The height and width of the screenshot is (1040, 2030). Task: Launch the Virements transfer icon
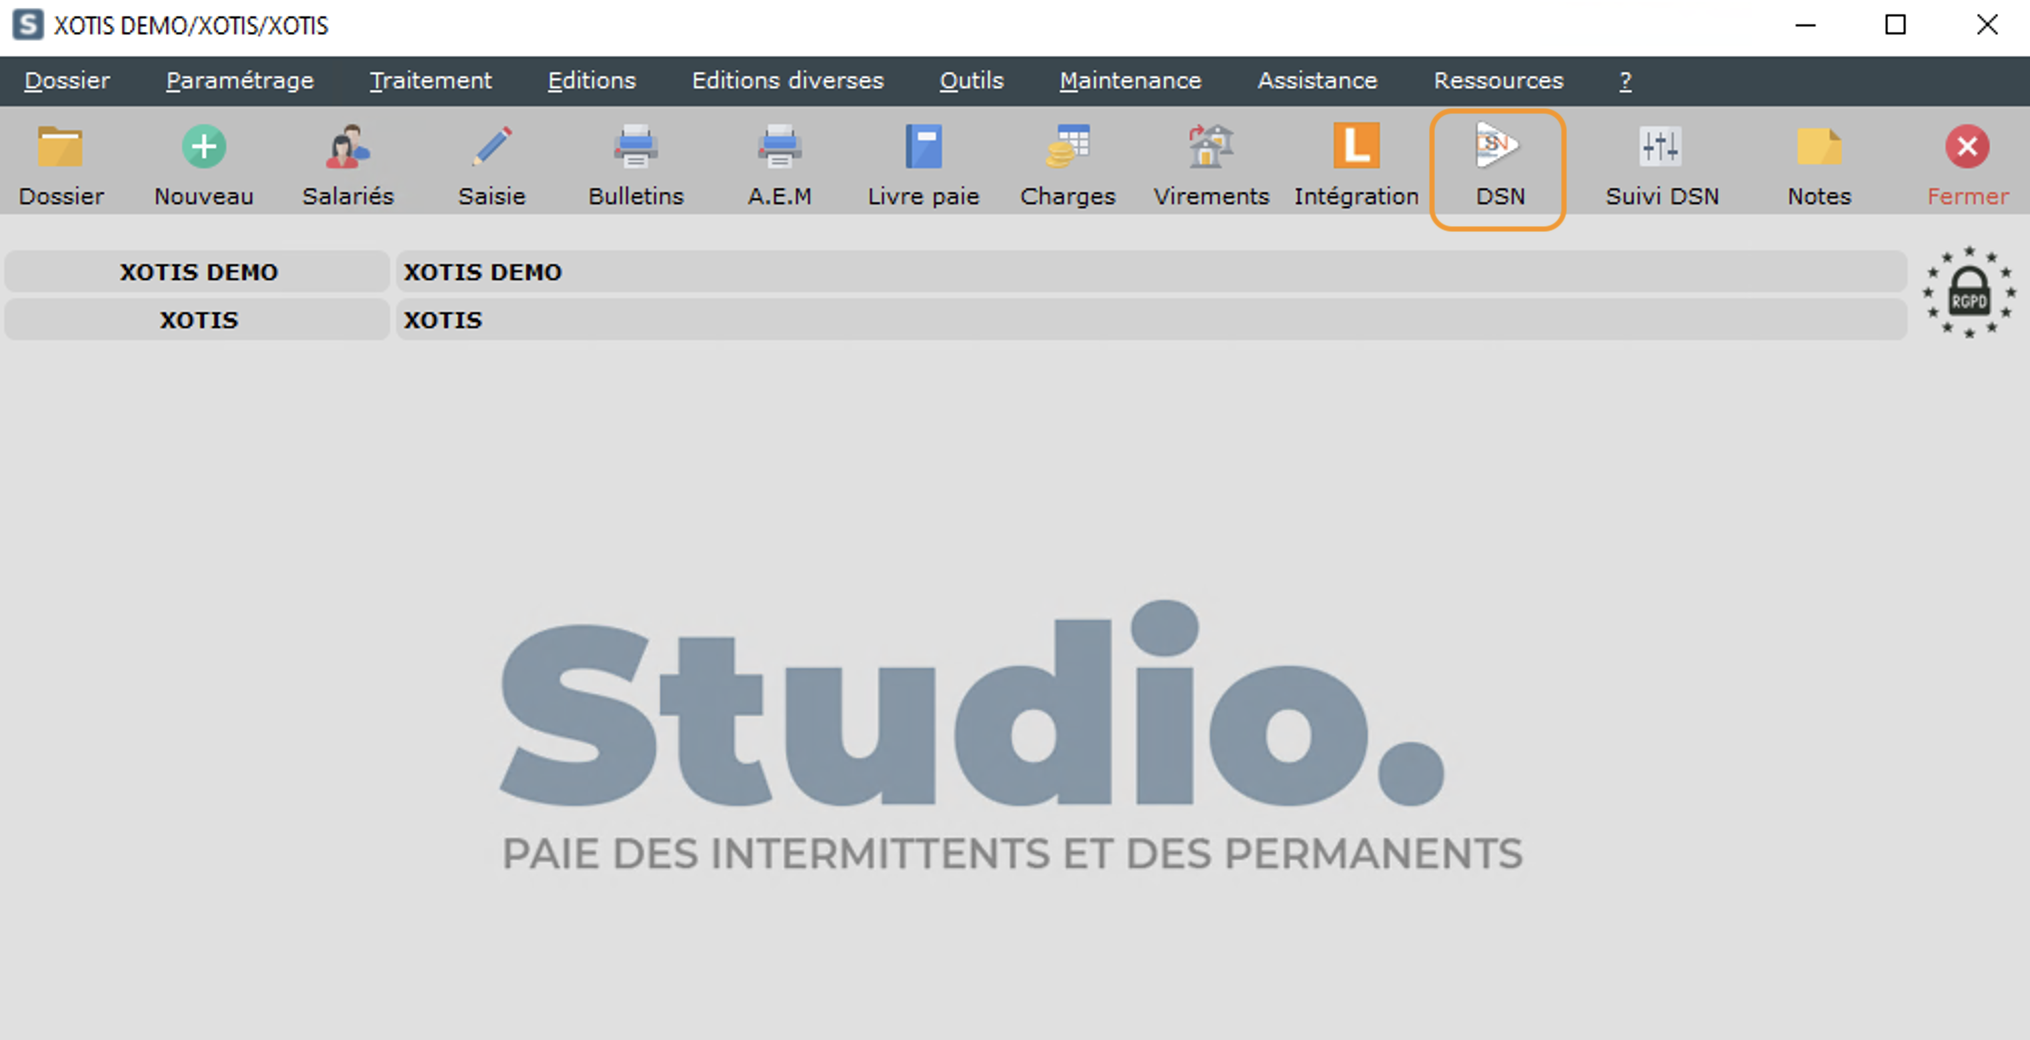1211,148
